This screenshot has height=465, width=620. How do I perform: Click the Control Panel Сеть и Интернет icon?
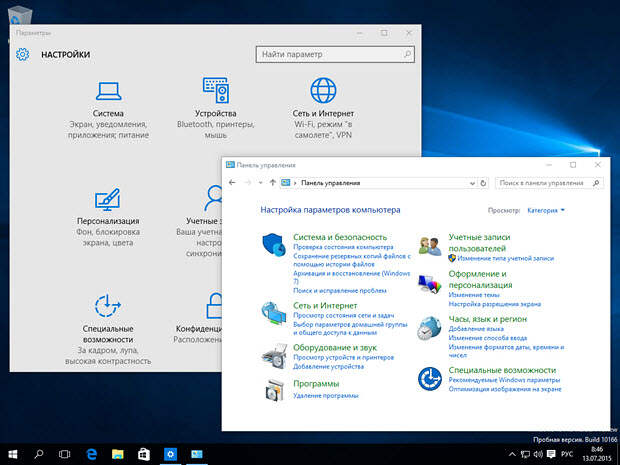tap(274, 313)
